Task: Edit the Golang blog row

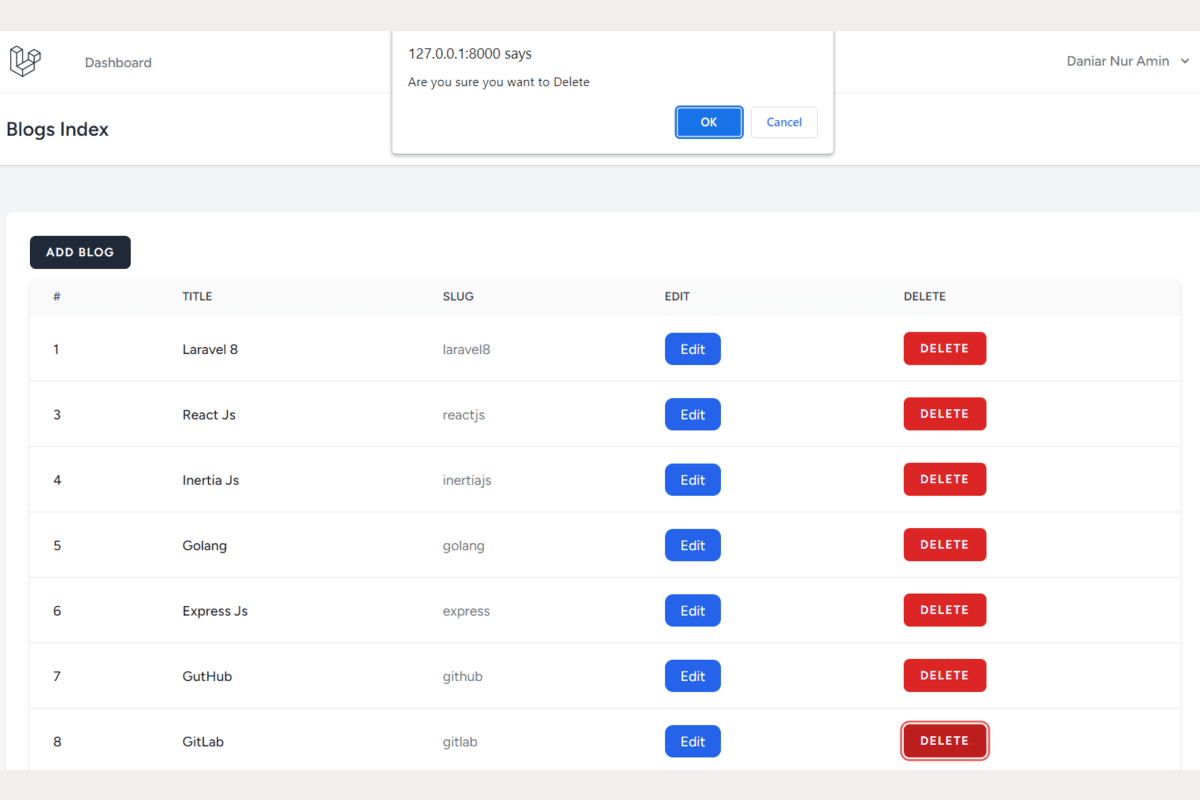Action: [x=692, y=545]
